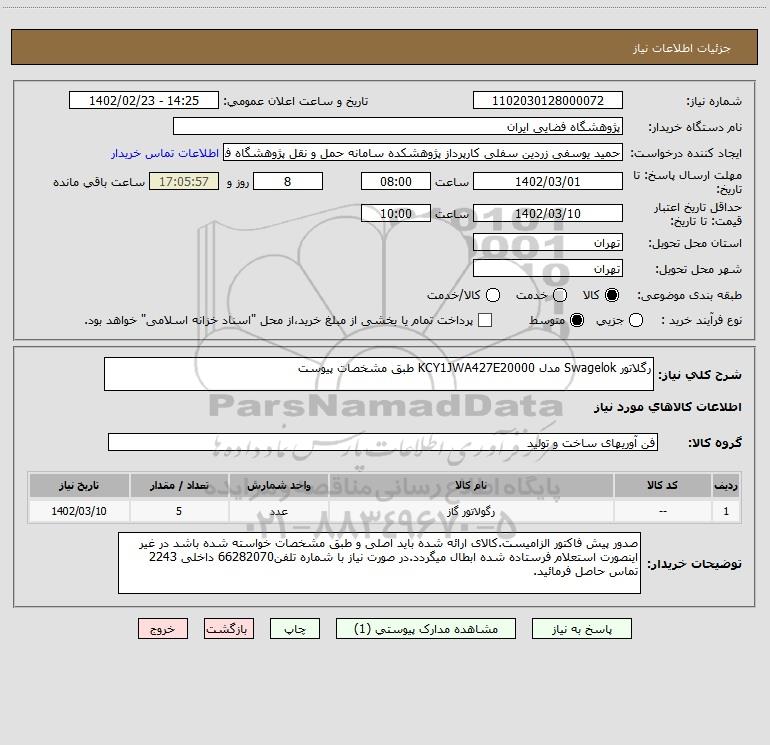Click the price validity date 1402/03/10 field
Screen dimensions: 770x745
point(548,214)
